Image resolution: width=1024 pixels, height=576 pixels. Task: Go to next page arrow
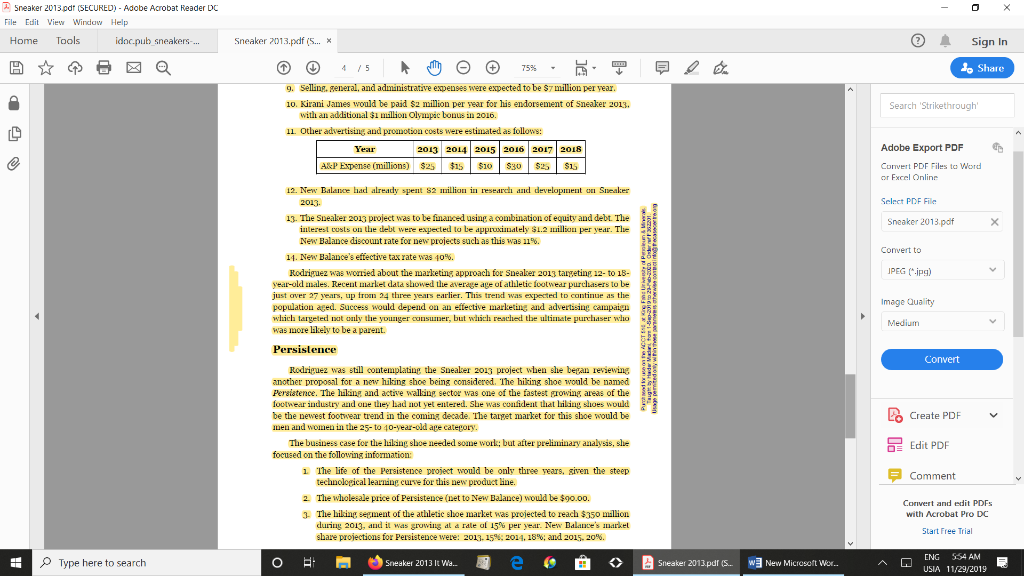point(313,68)
